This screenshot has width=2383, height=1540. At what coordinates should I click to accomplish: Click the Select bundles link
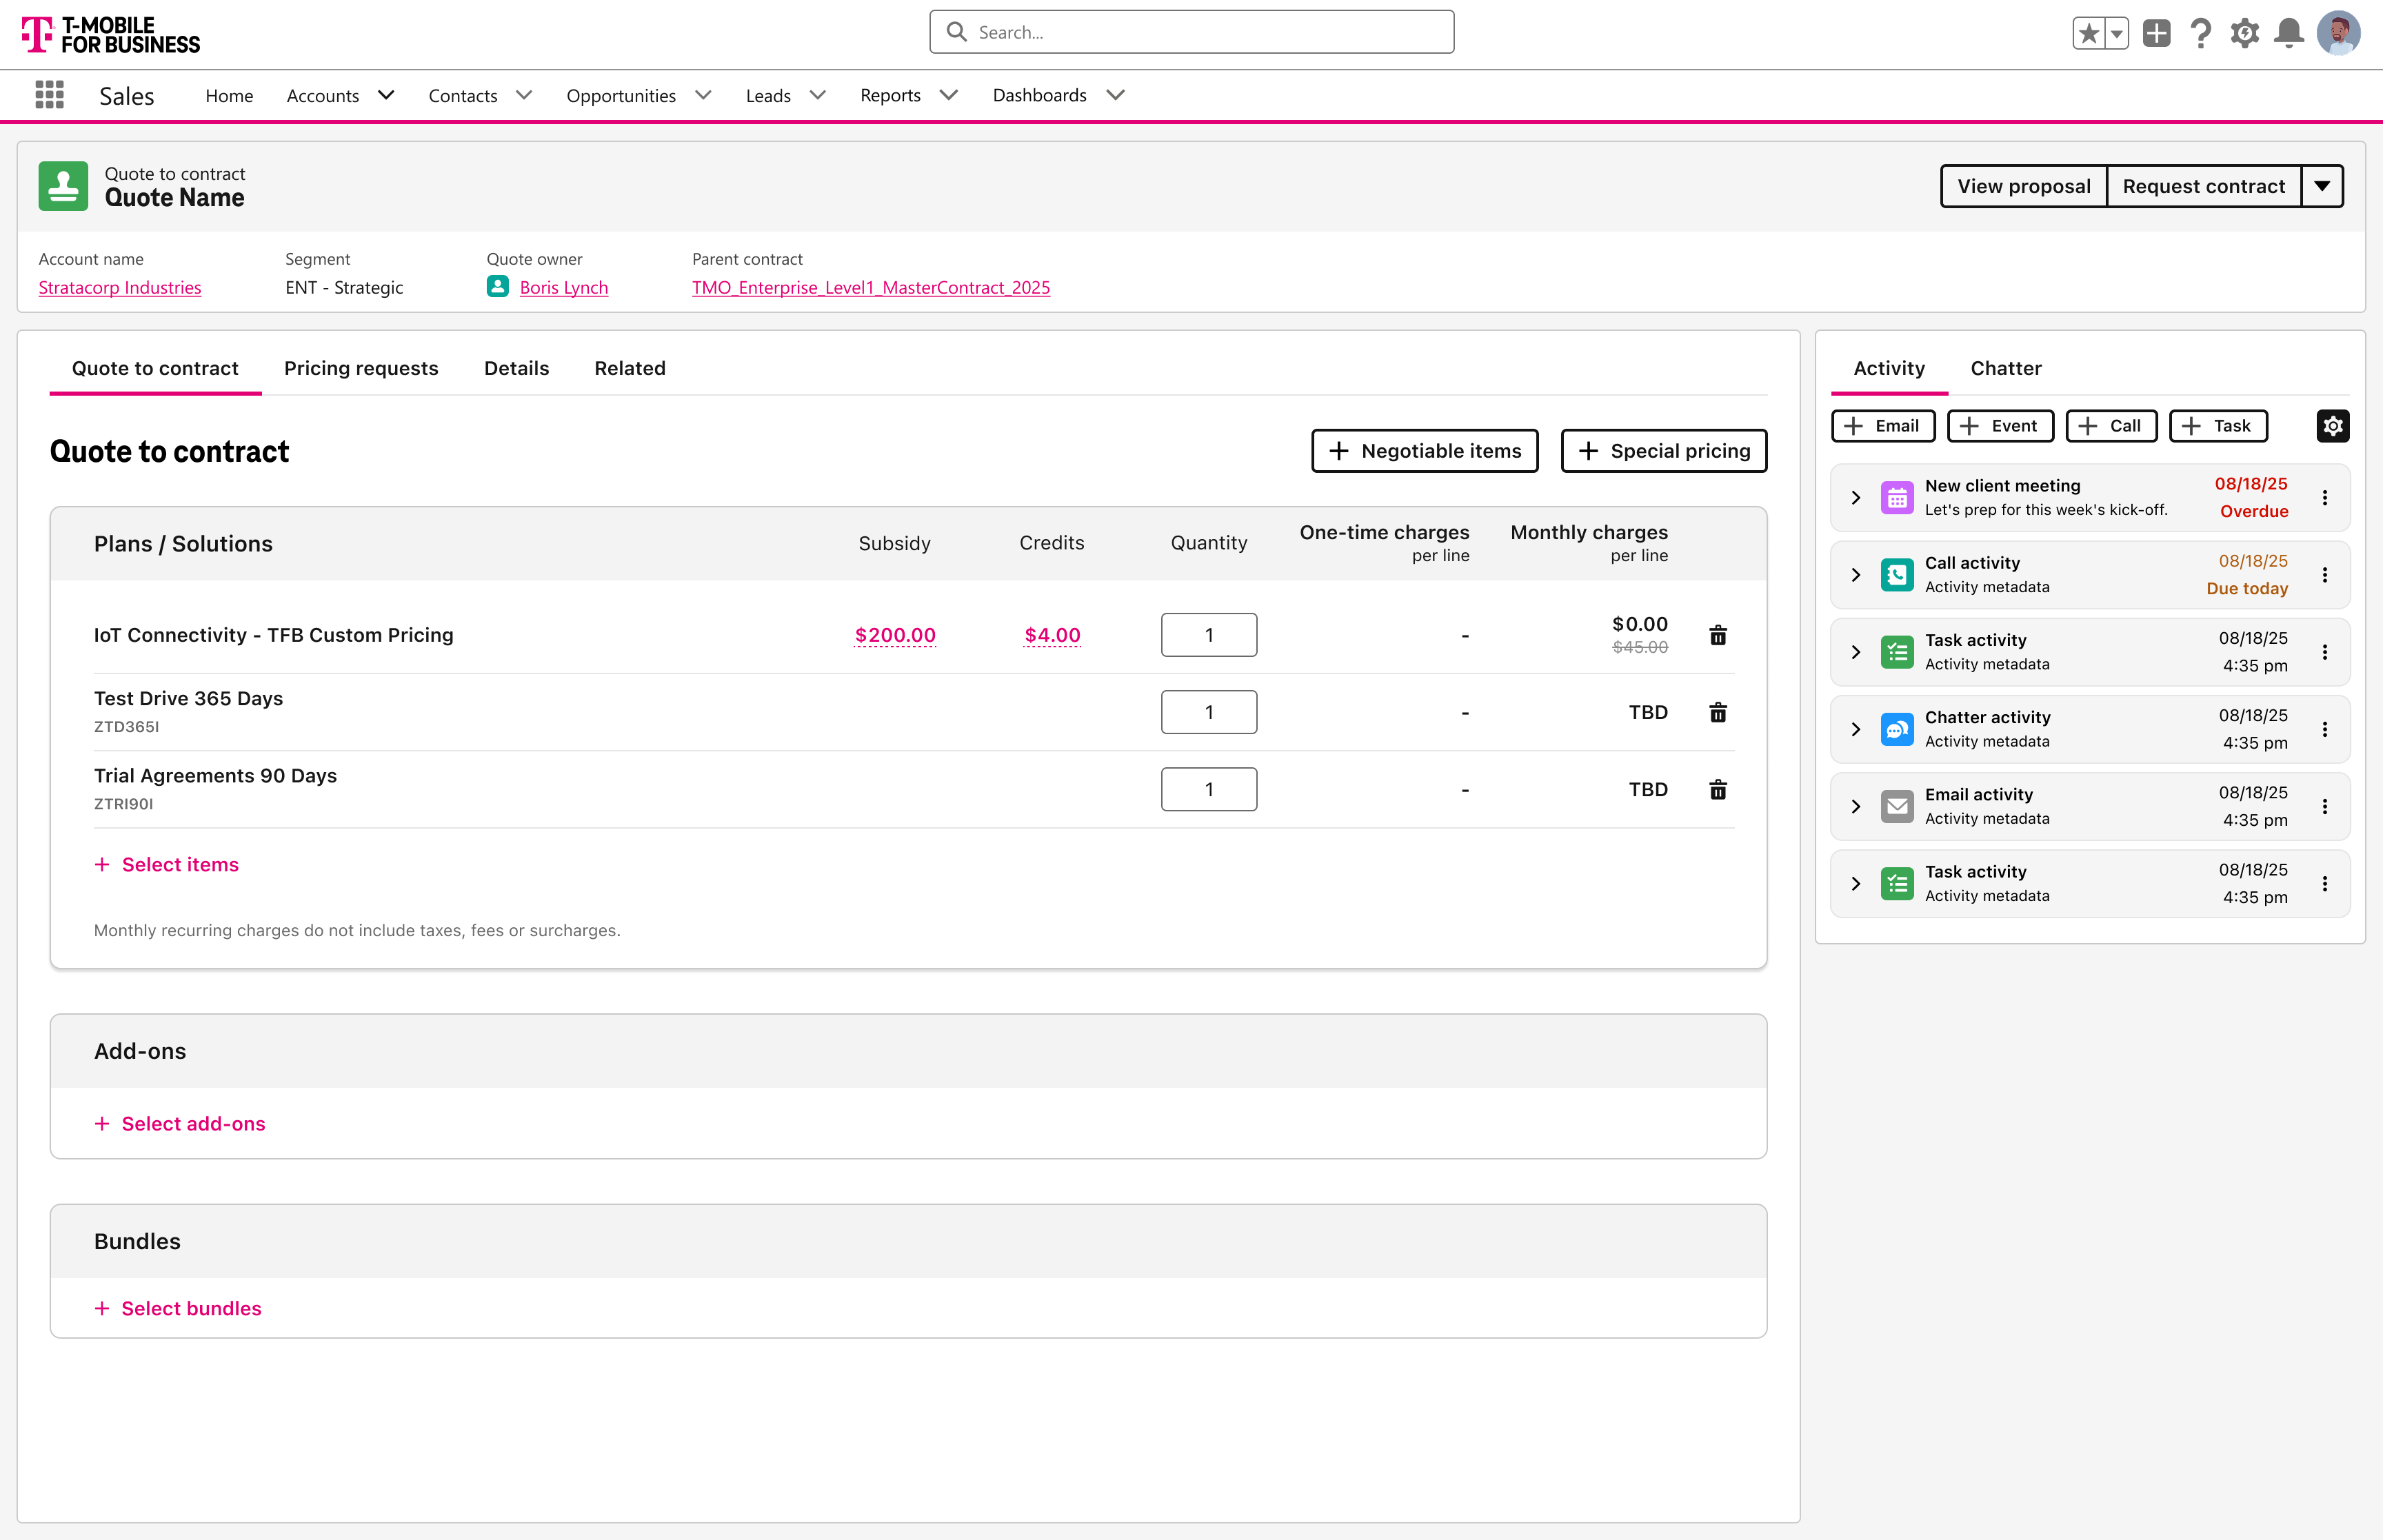tap(178, 1308)
